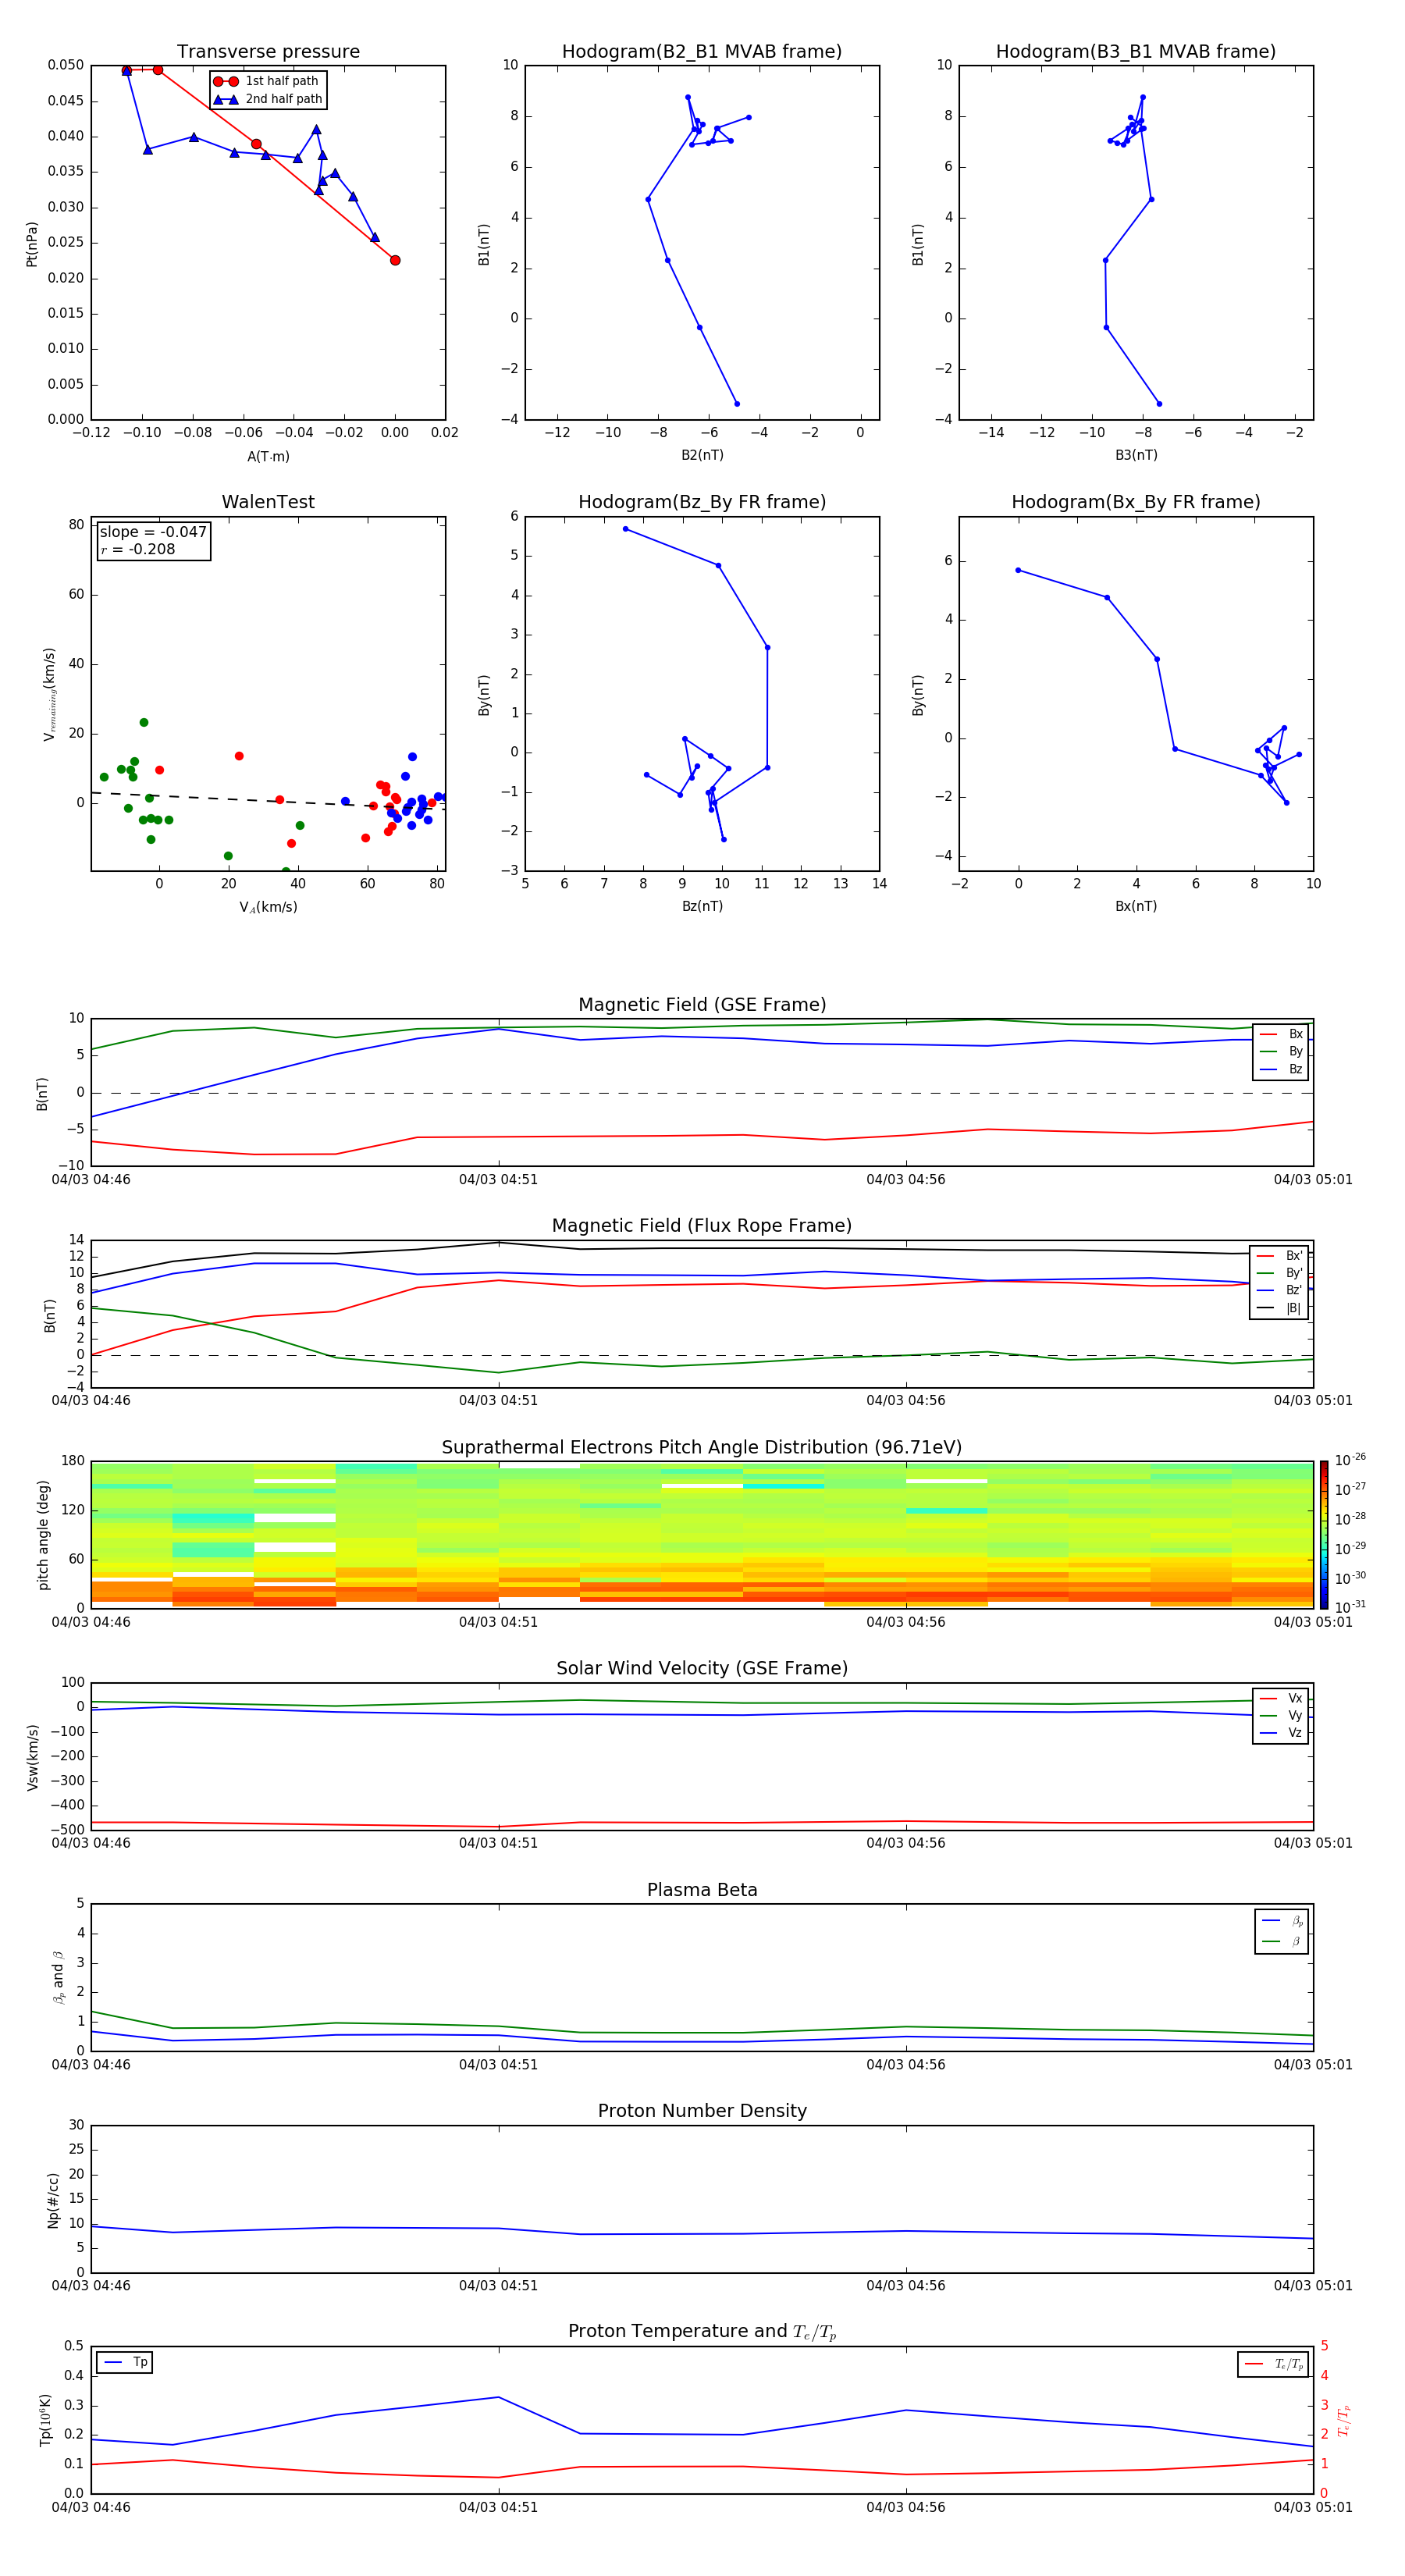Select the 'slope = -0.047' annotation
Image resolution: width=1405 pixels, height=2576 pixels.
tap(153, 532)
